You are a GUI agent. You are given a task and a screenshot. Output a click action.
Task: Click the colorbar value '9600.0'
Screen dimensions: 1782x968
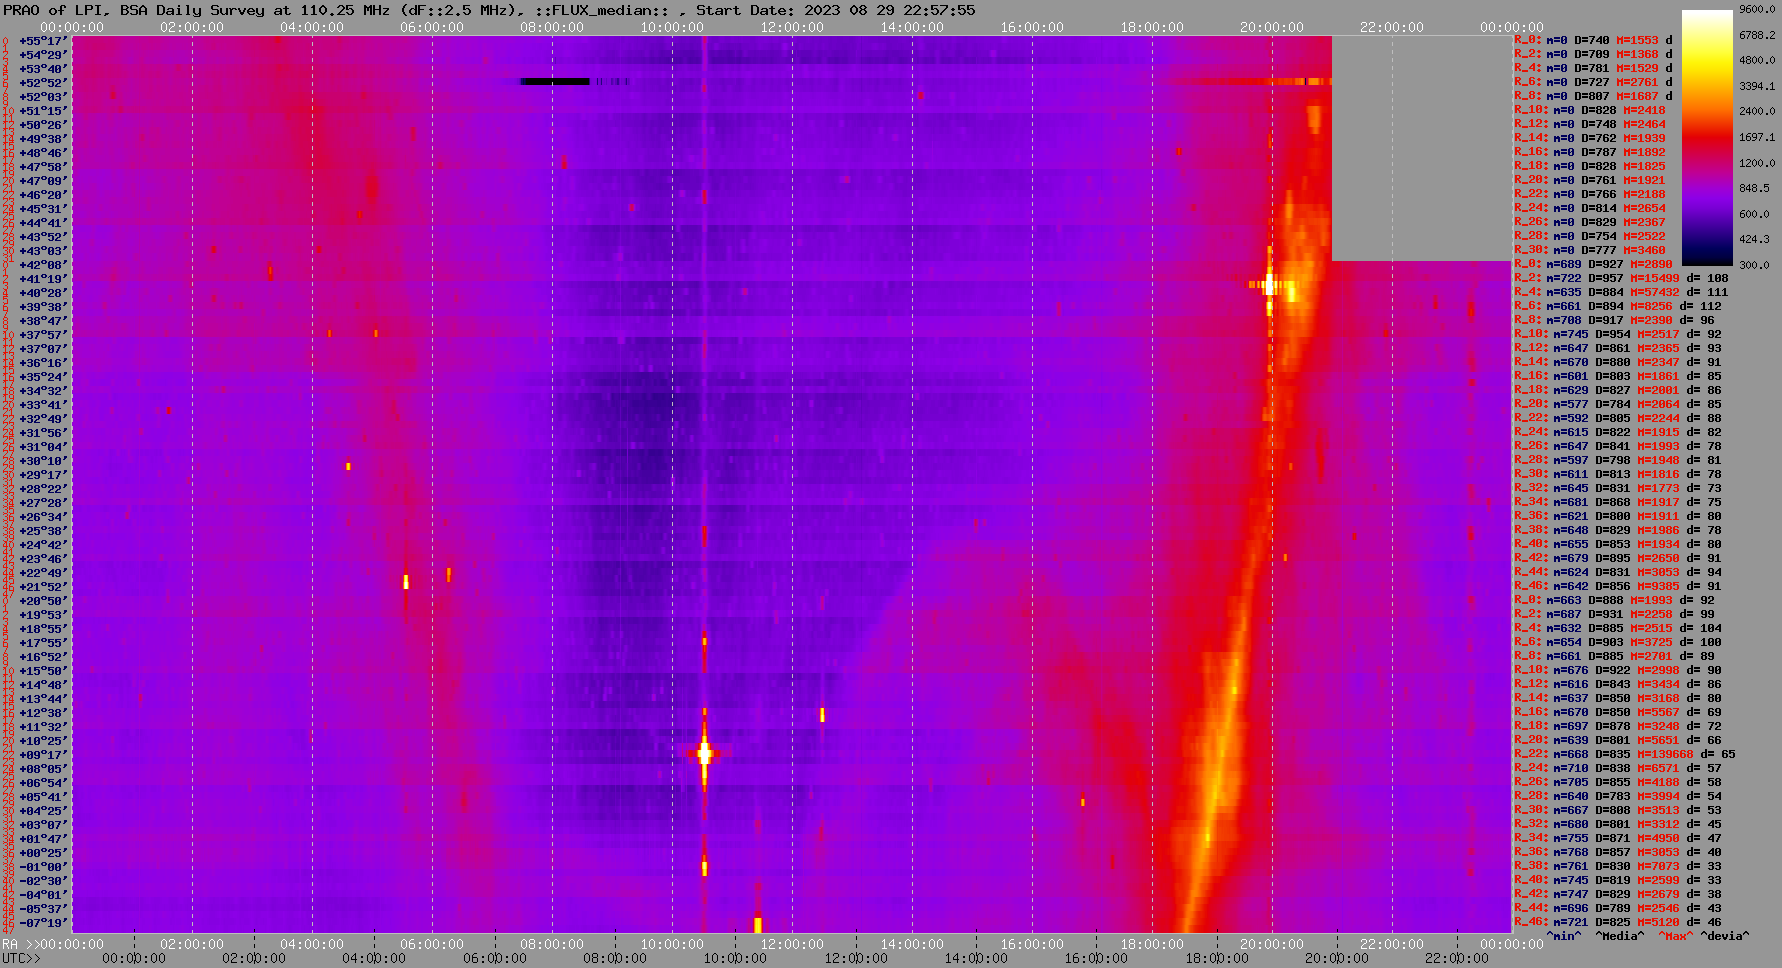tap(1757, 9)
